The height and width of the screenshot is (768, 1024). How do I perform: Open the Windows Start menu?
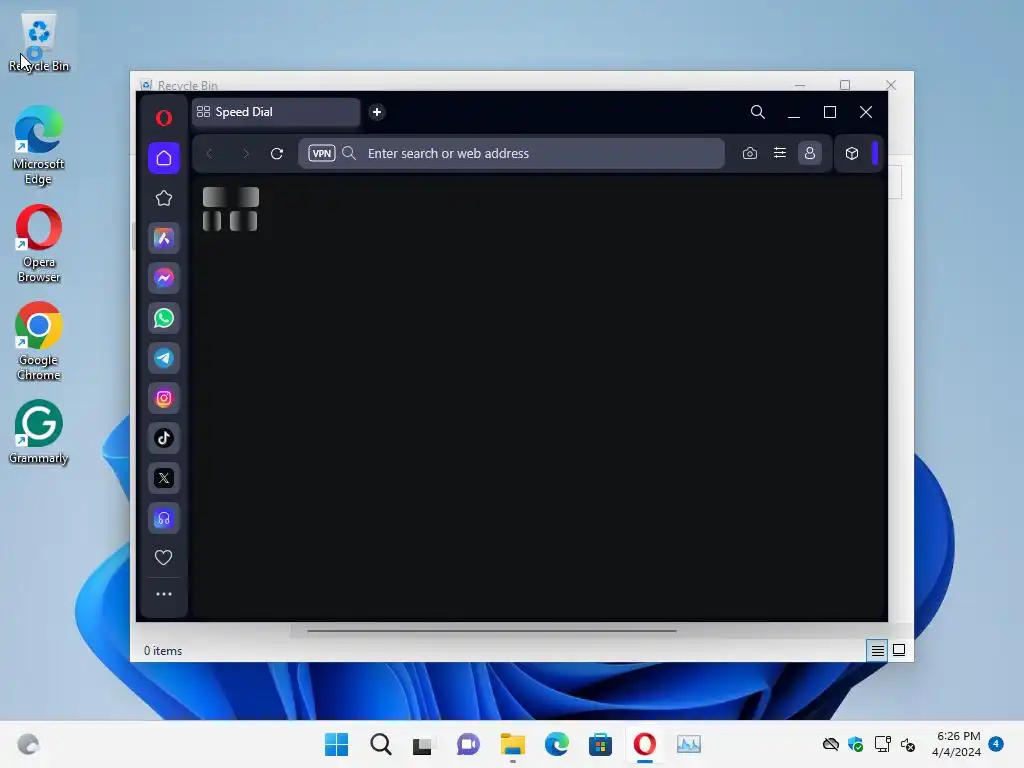pos(336,744)
